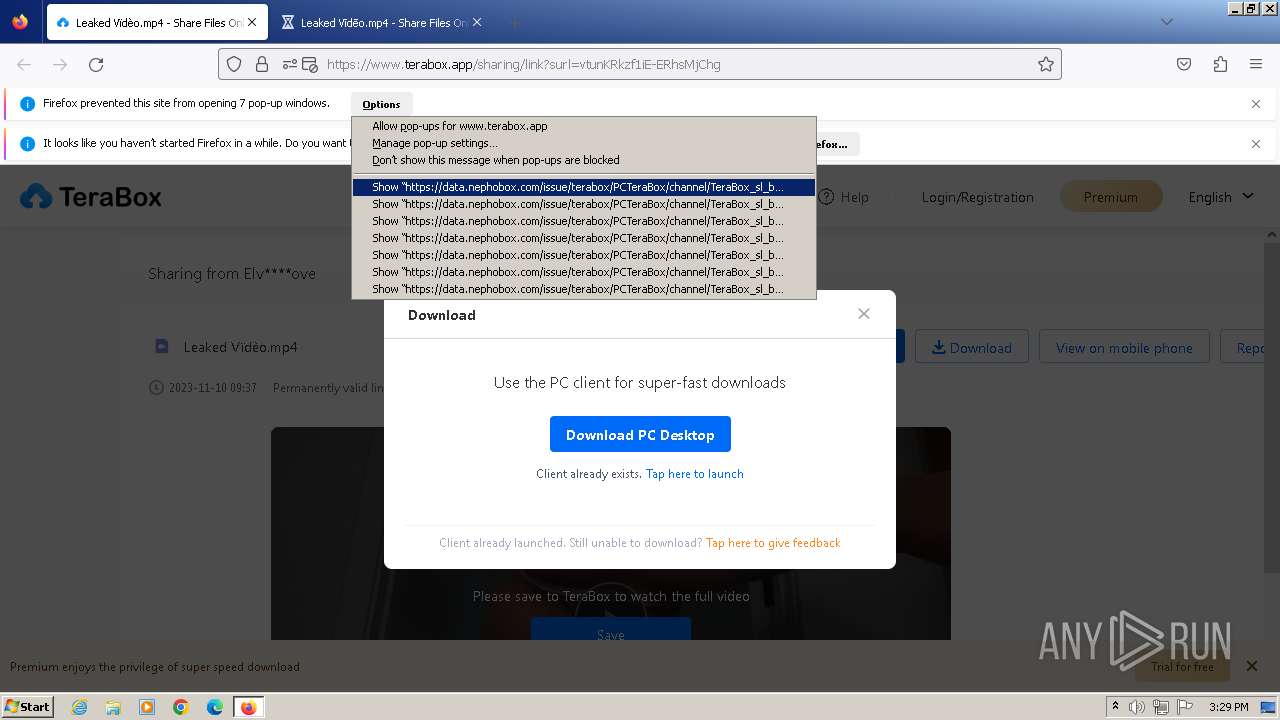The image size is (1280, 720).
Task: Open the tracking protection shield icon
Action: pos(234,64)
